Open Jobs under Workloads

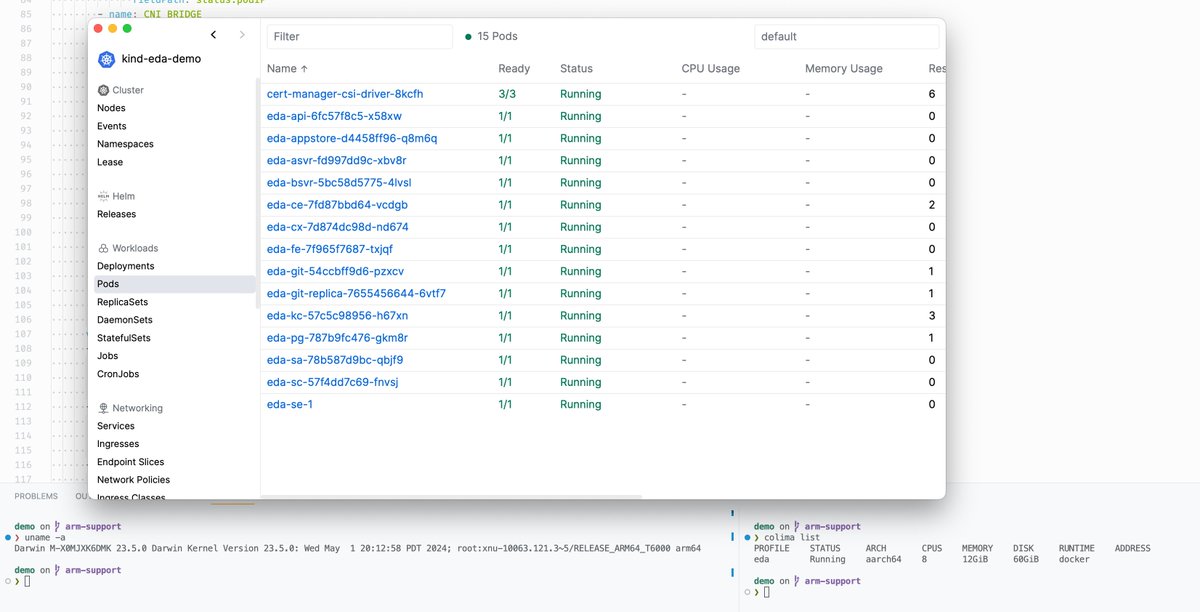point(108,356)
